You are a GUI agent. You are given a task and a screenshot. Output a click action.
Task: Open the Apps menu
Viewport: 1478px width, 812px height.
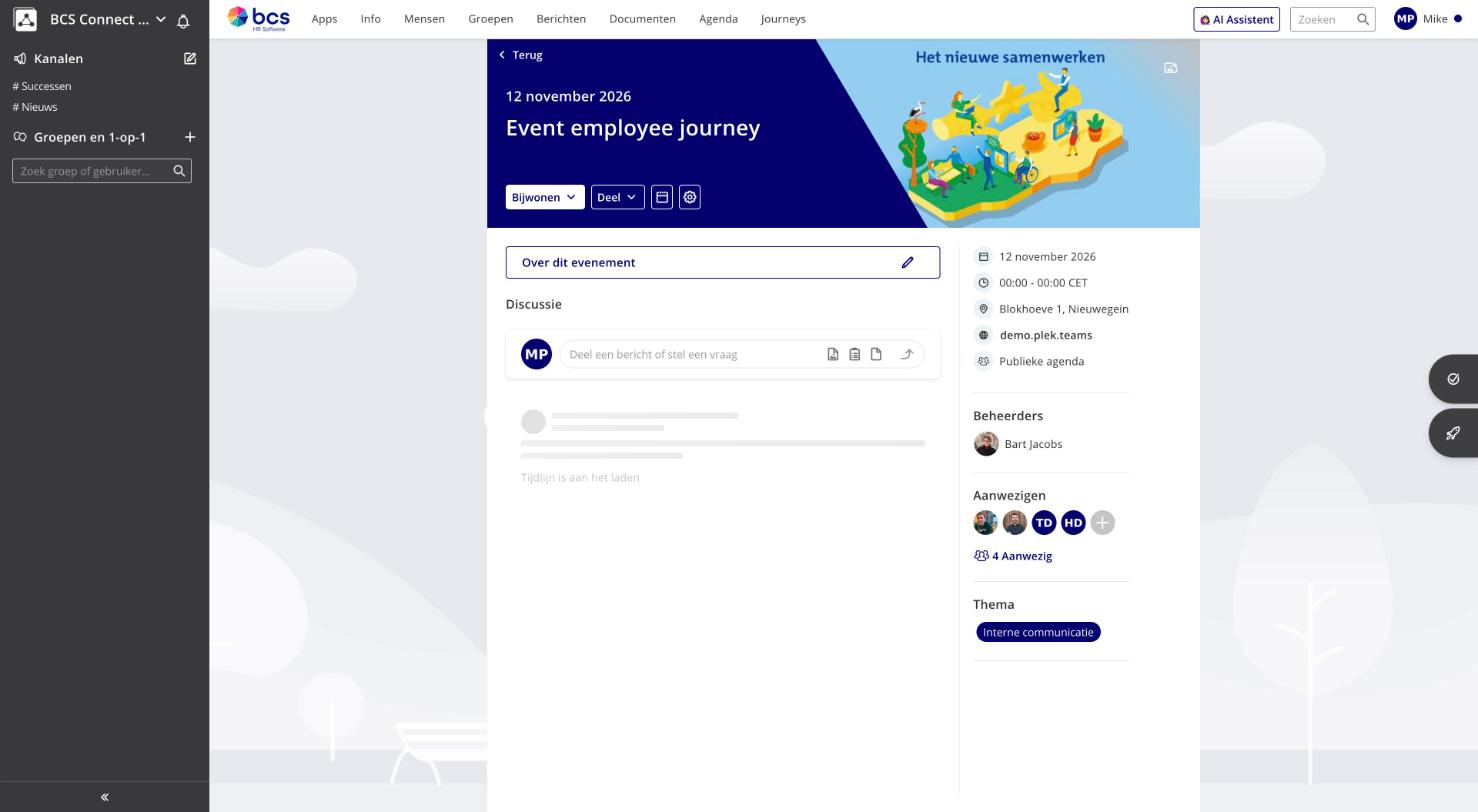click(x=324, y=19)
